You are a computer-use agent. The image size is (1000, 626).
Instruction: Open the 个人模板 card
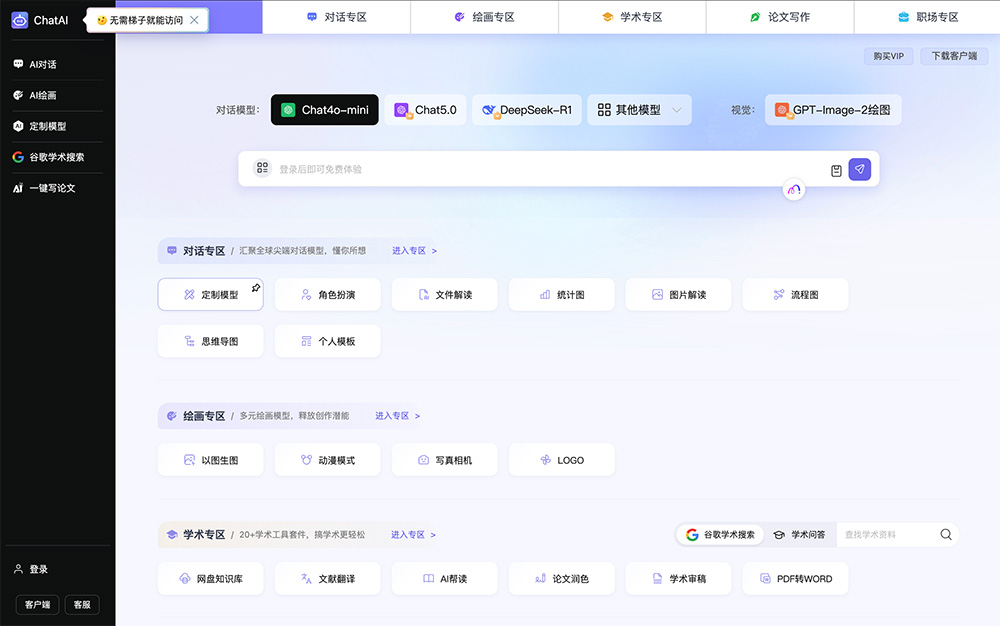[328, 341]
